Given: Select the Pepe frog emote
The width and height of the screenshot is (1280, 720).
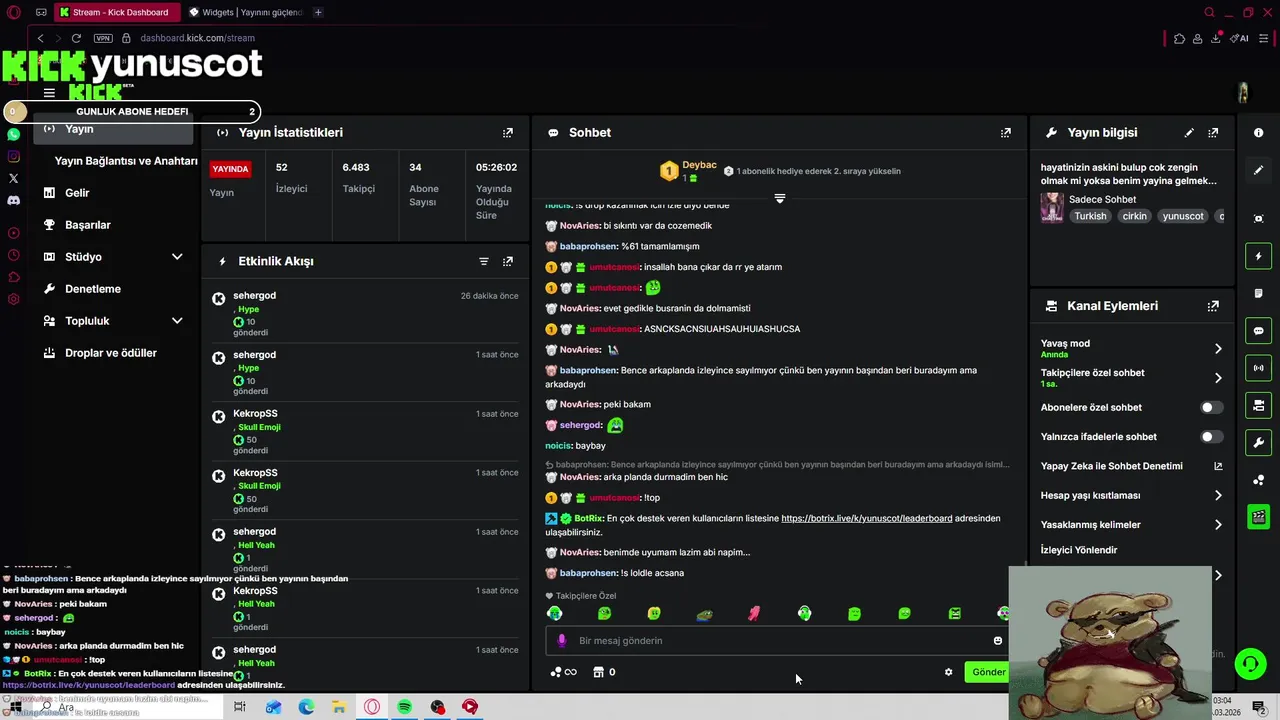Looking at the screenshot, I should (705, 614).
